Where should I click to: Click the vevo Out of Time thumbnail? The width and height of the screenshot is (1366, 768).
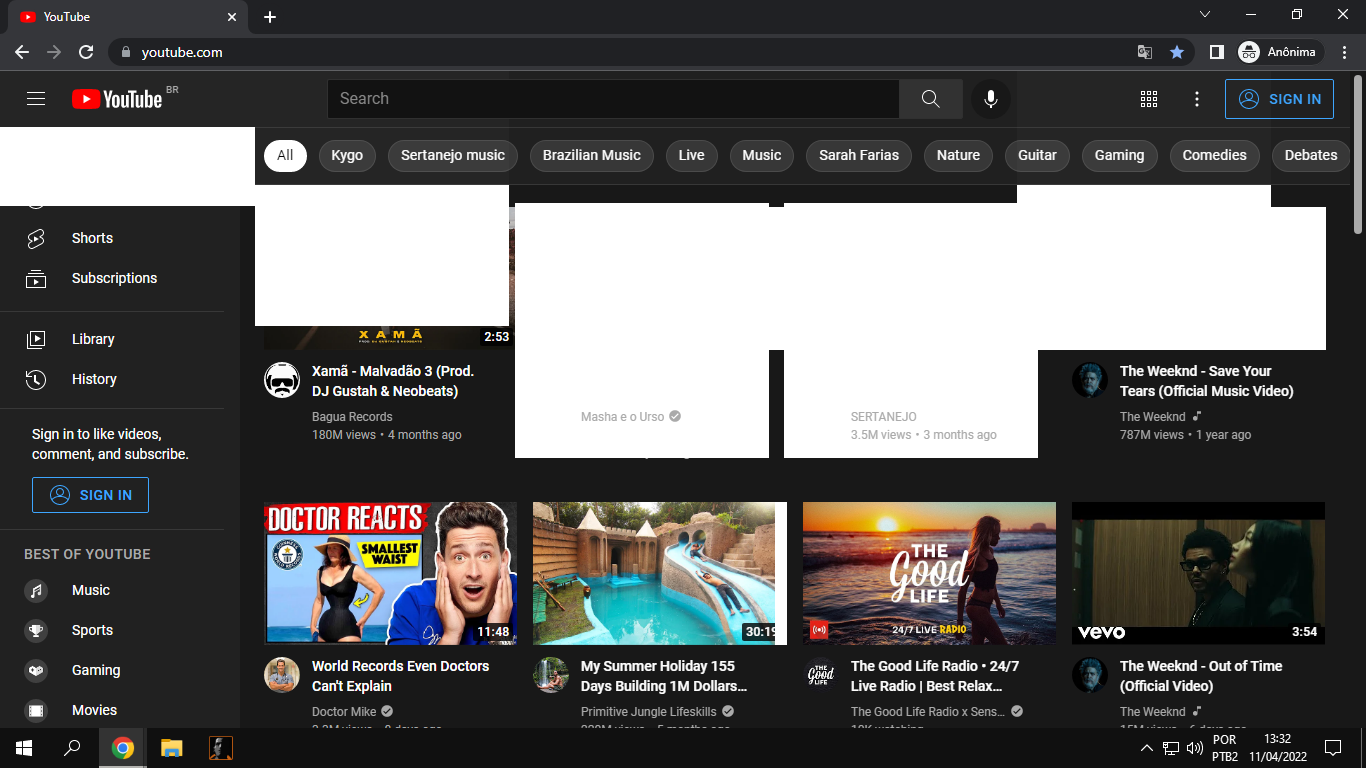pos(1198,573)
